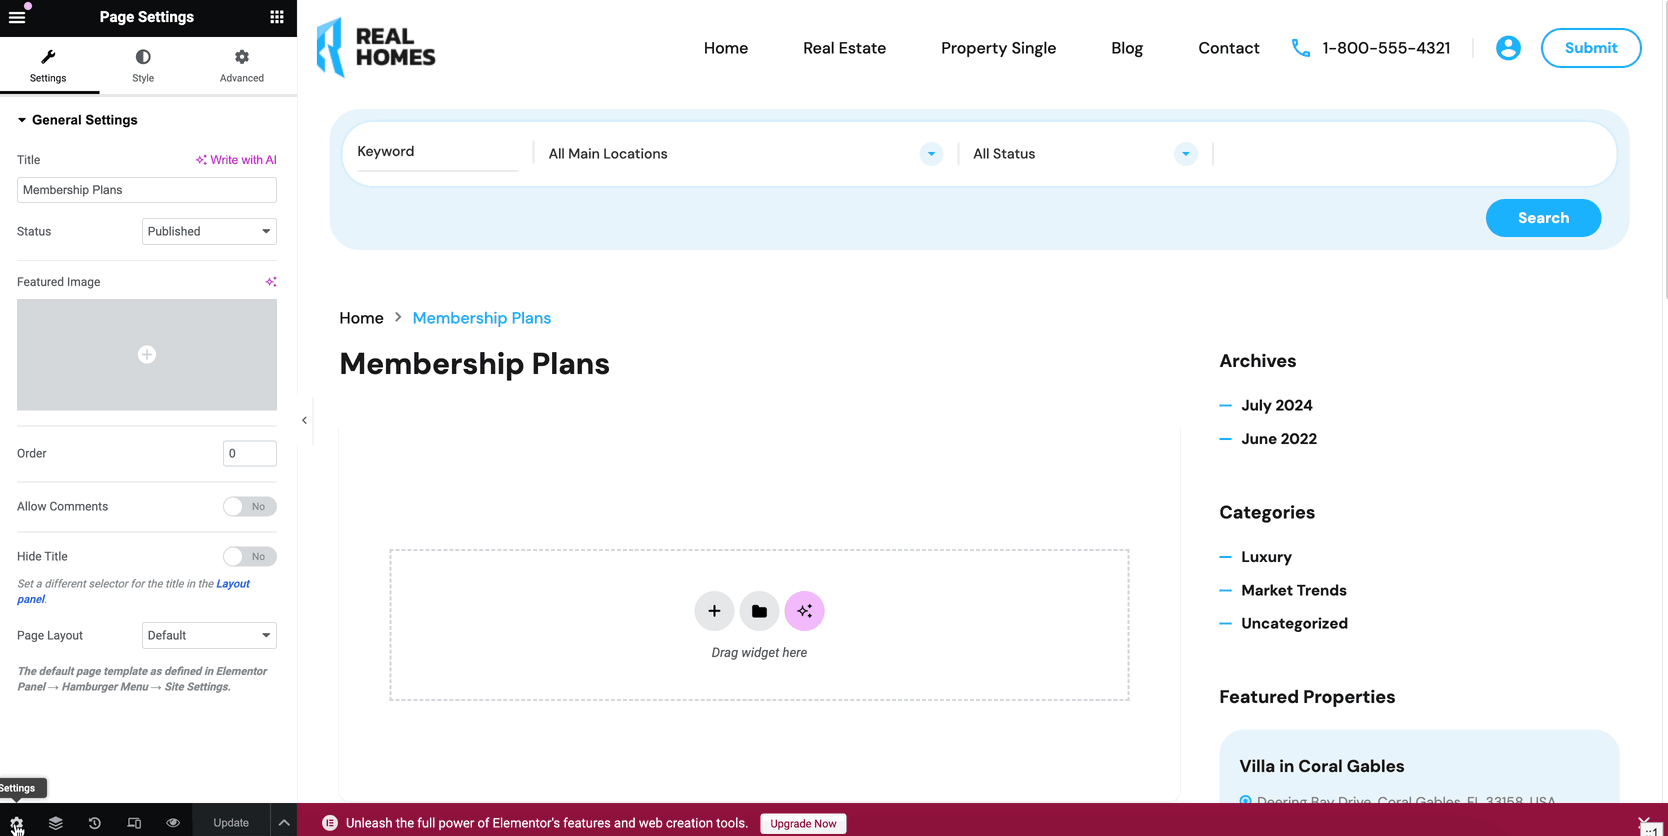Click the Categories widget heading
Screen dimensions: 1668x836
[x=1267, y=513]
